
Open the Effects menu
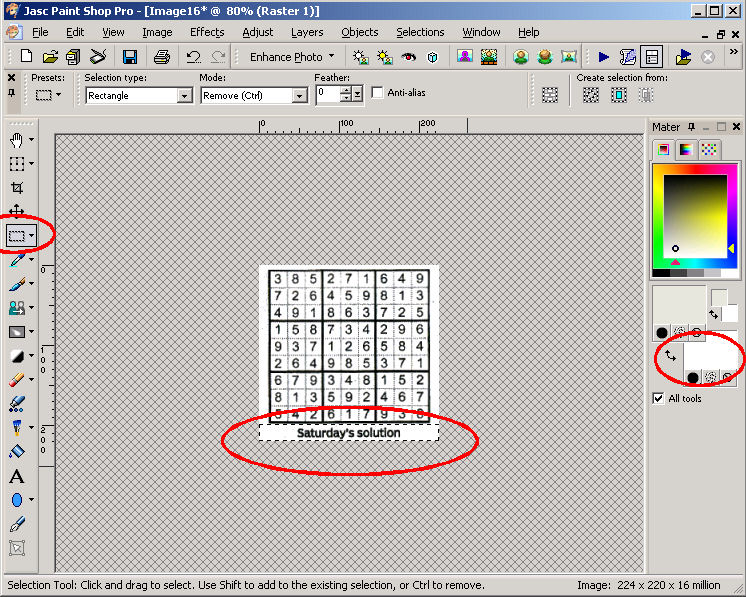207,32
